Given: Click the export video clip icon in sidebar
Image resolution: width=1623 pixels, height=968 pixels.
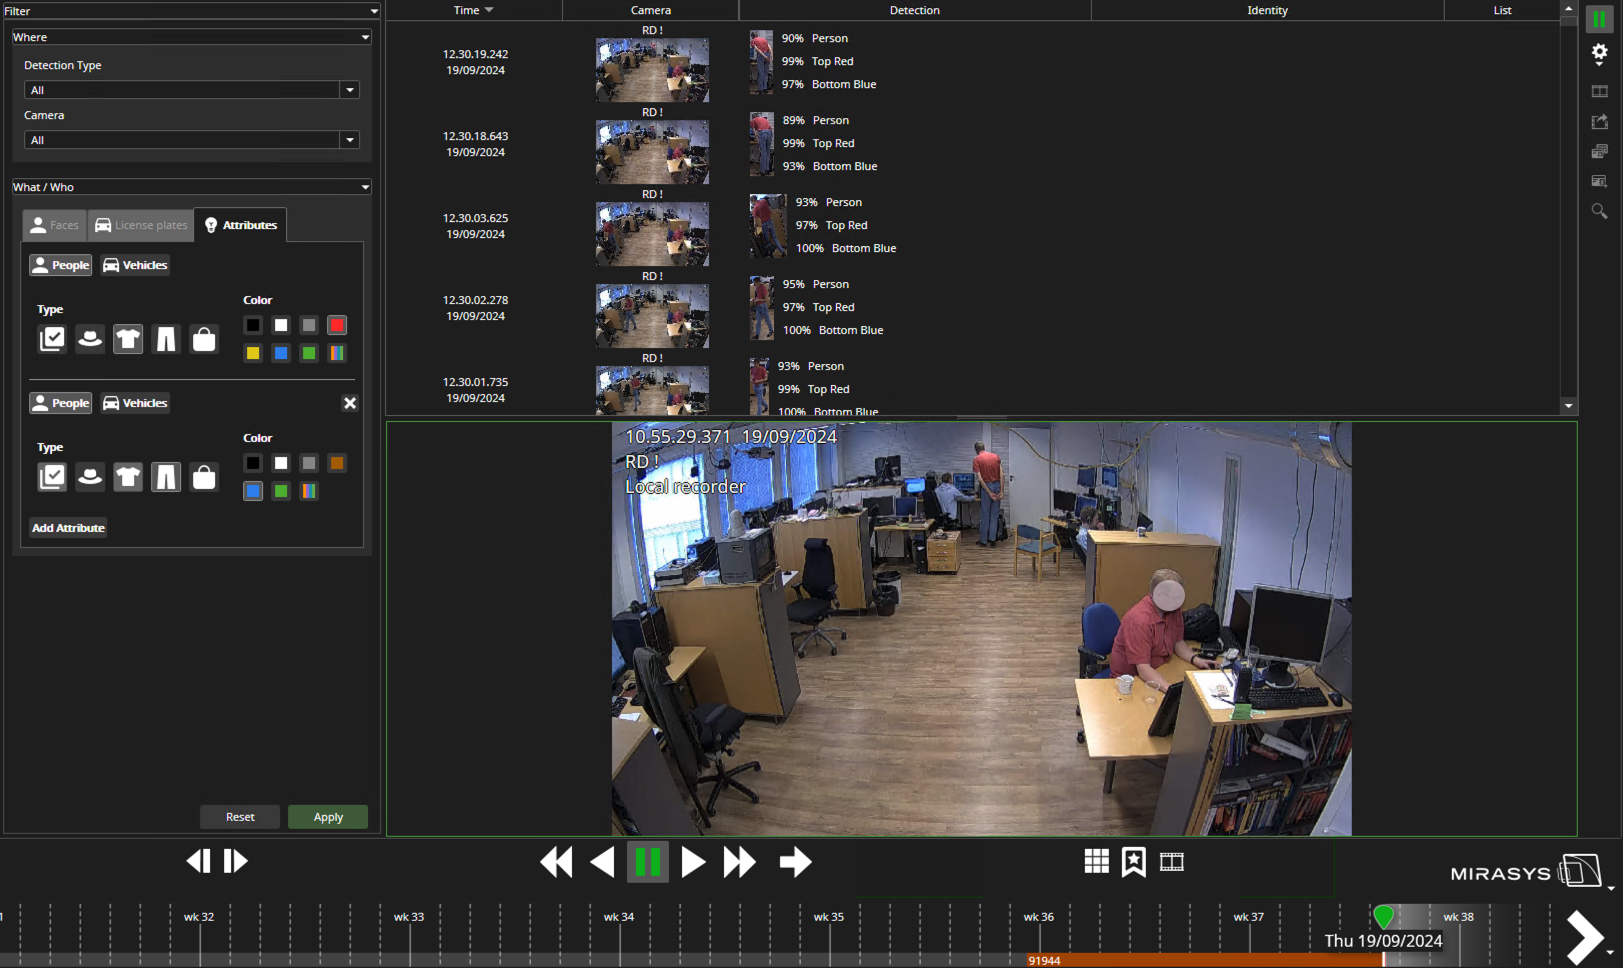Looking at the screenshot, I should coord(1599,122).
